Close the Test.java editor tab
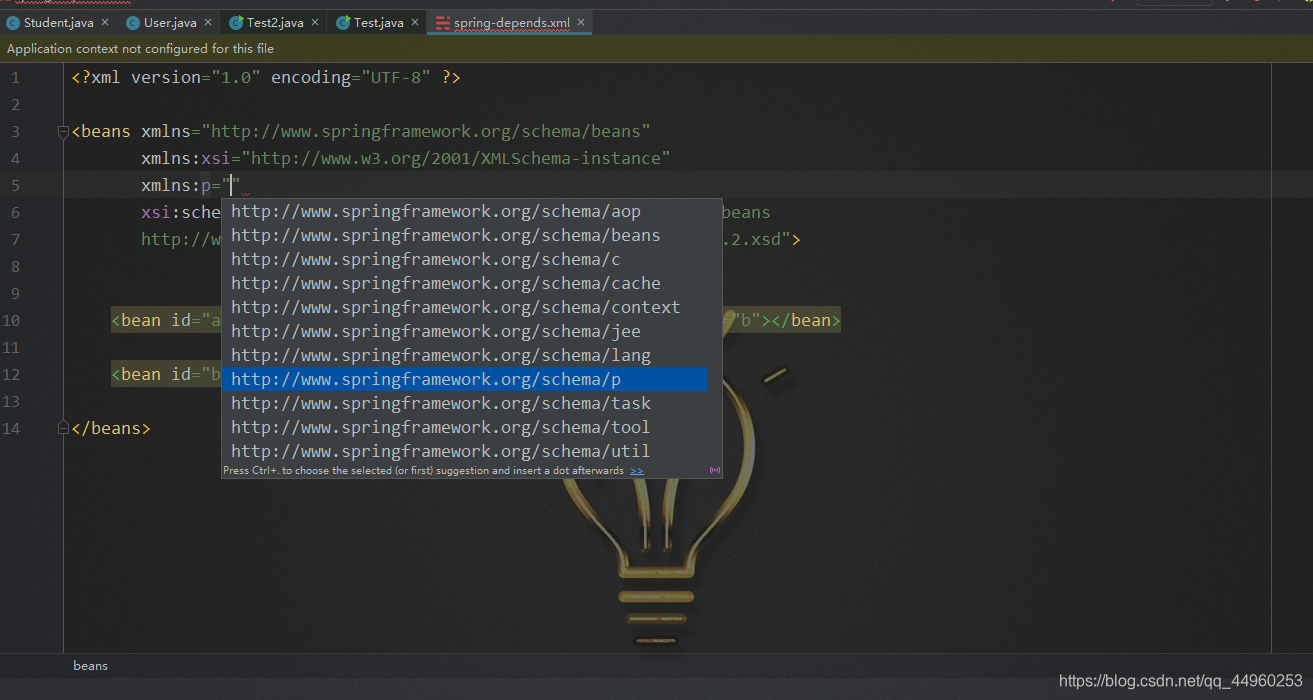The height and width of the screenshot is (700, 1313). 415,22
